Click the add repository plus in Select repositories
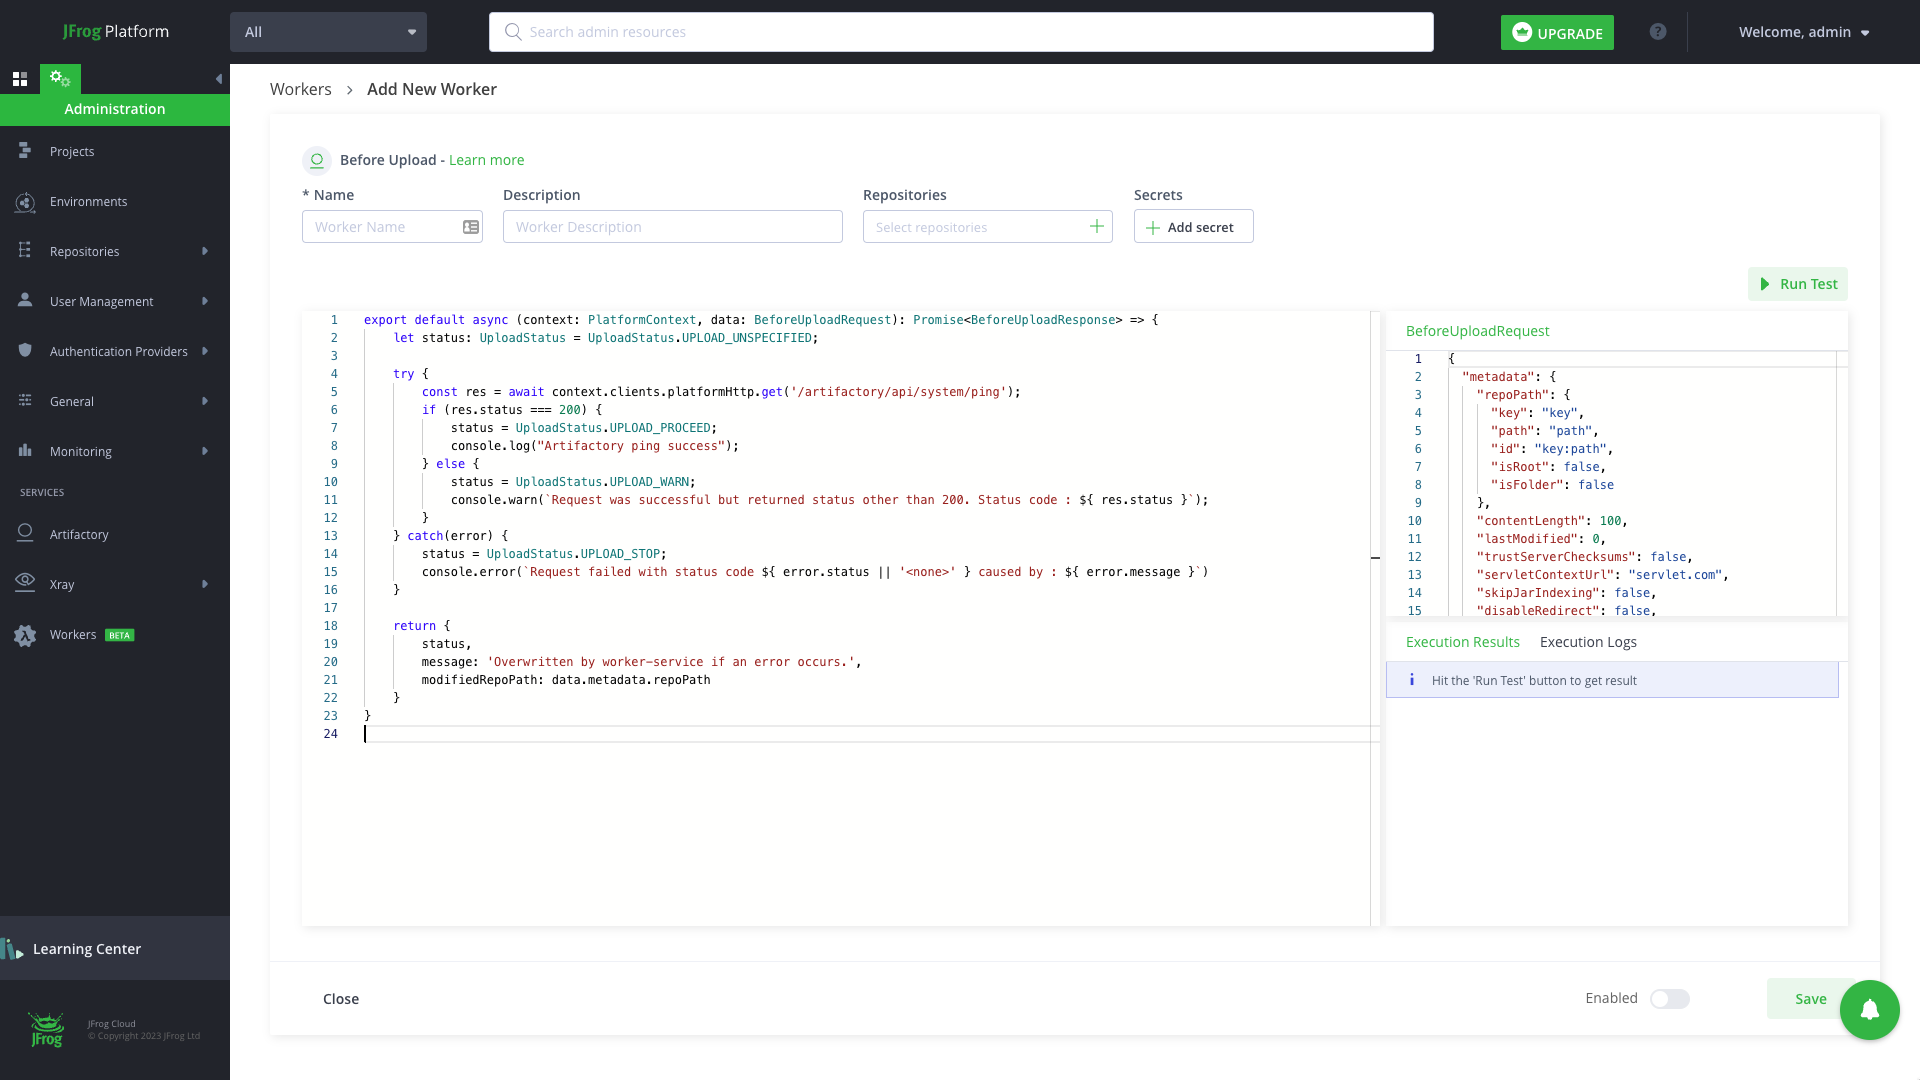The height and width of the screenshot is (1080, 1920). click(x=1096, y=226)
